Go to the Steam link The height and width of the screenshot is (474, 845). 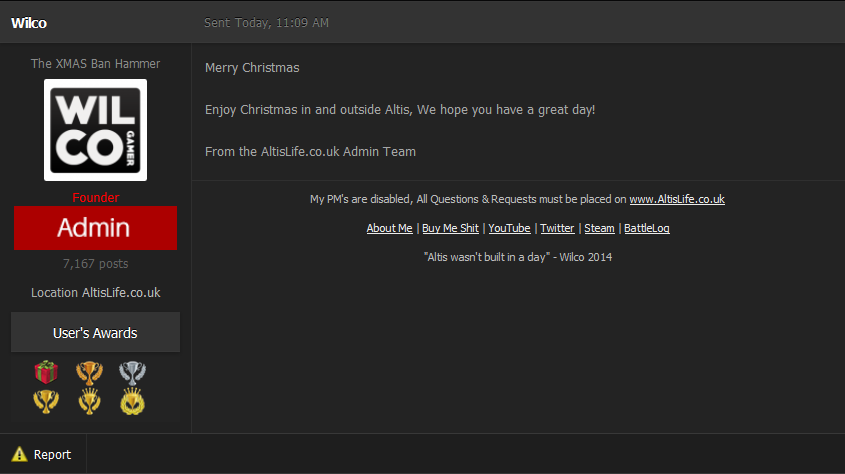(599, 228)
